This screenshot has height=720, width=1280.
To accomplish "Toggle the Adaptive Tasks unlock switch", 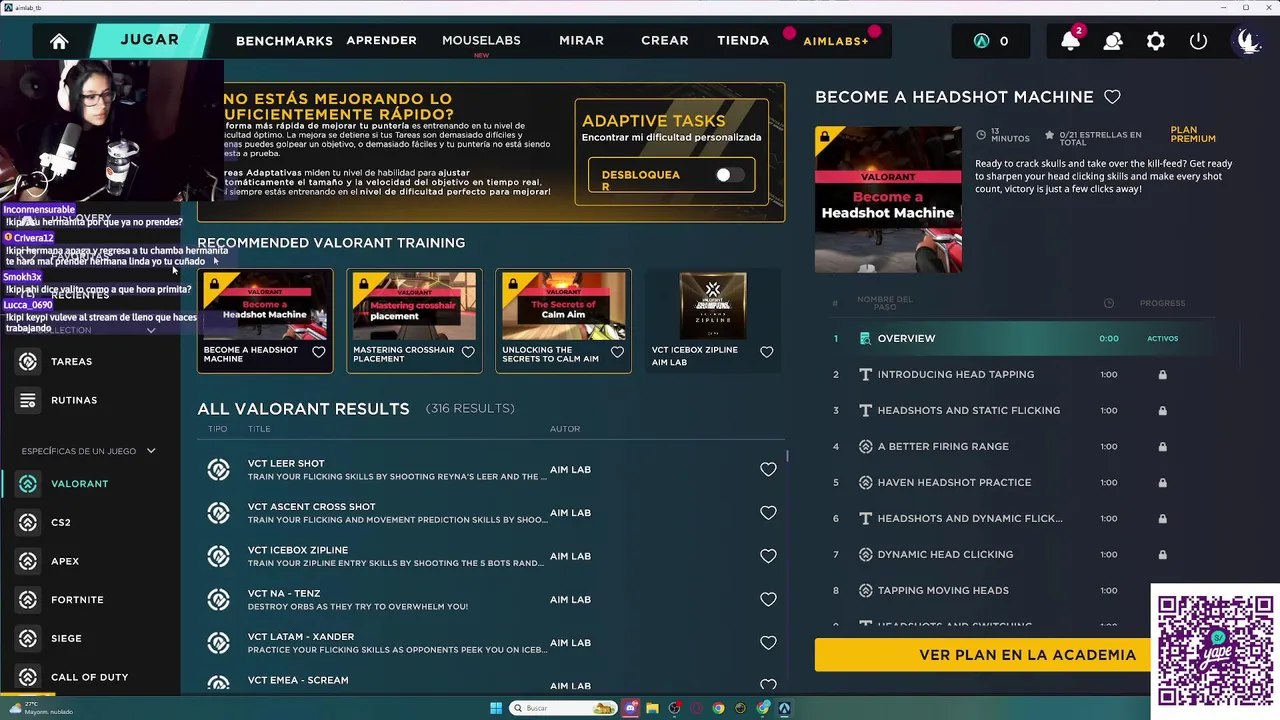I will tap(729, 175).
